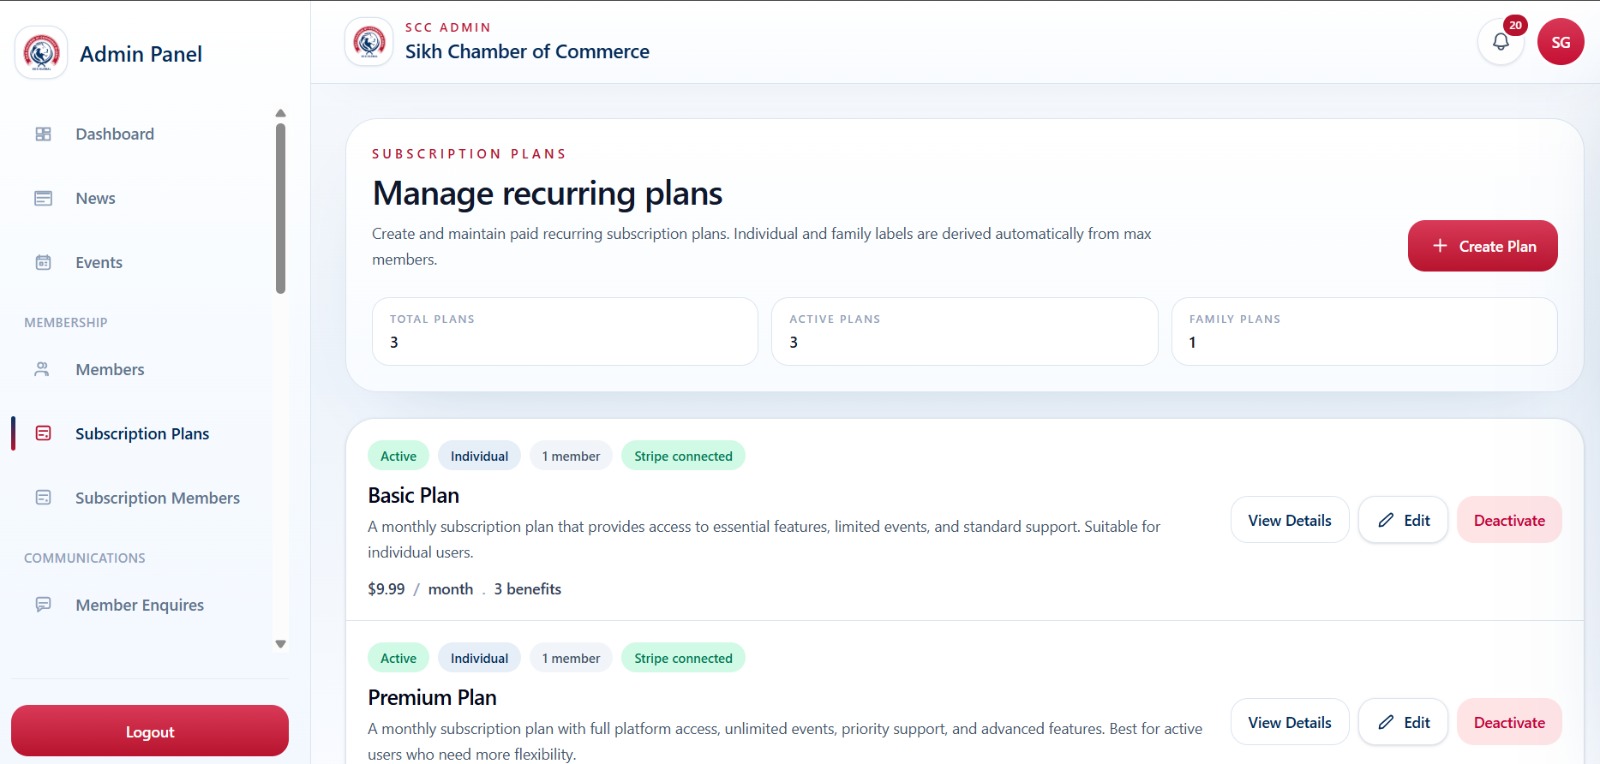Click the Members people icon
The image size is (1600, 764).
coord(43,369)
